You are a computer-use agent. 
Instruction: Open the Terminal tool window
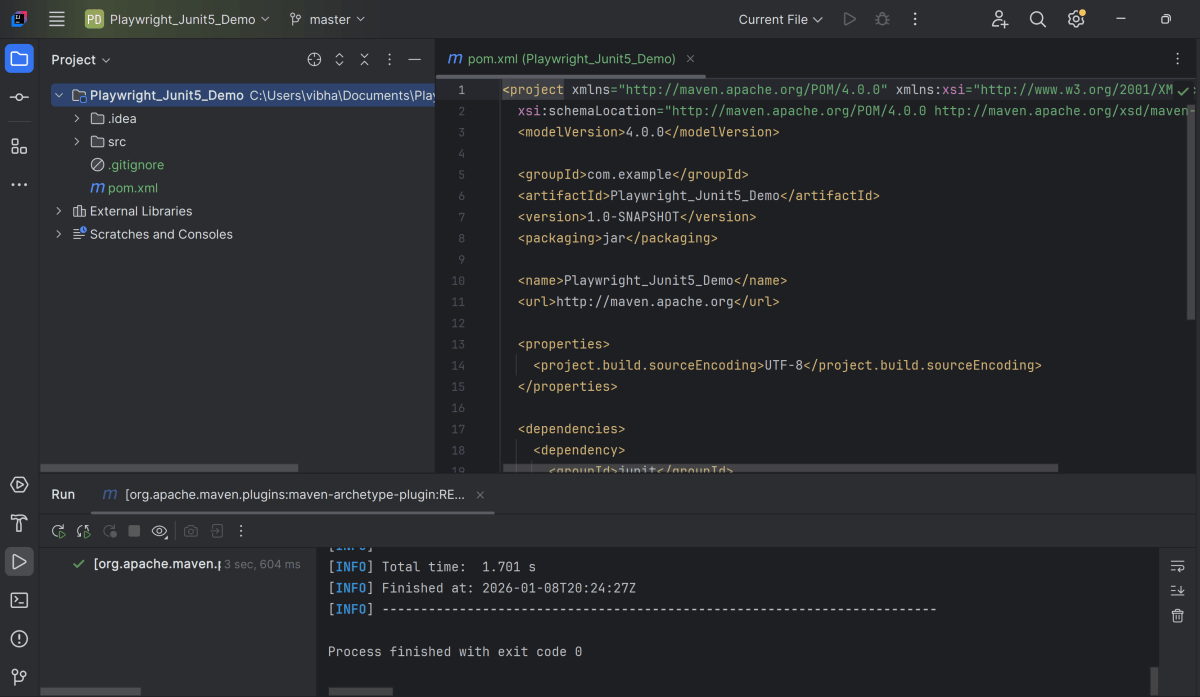[19, 600]
